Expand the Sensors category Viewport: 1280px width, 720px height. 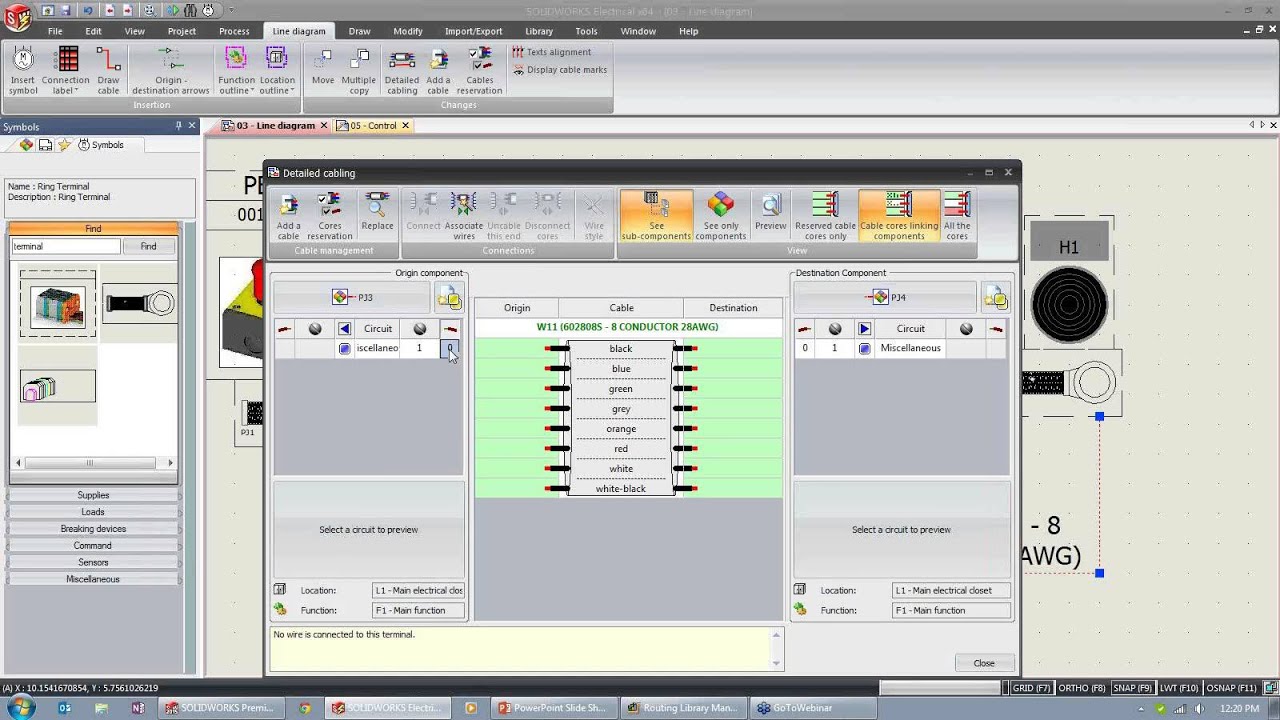(93, 563)
